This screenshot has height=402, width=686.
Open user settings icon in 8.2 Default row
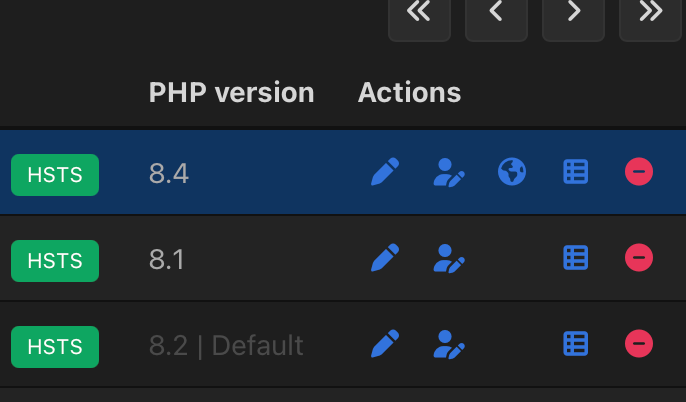[x=448, y=345]
